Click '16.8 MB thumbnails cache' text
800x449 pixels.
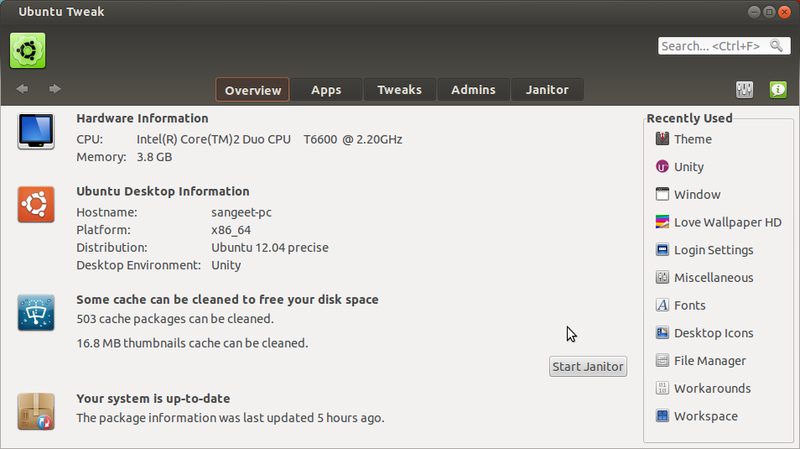192,343
